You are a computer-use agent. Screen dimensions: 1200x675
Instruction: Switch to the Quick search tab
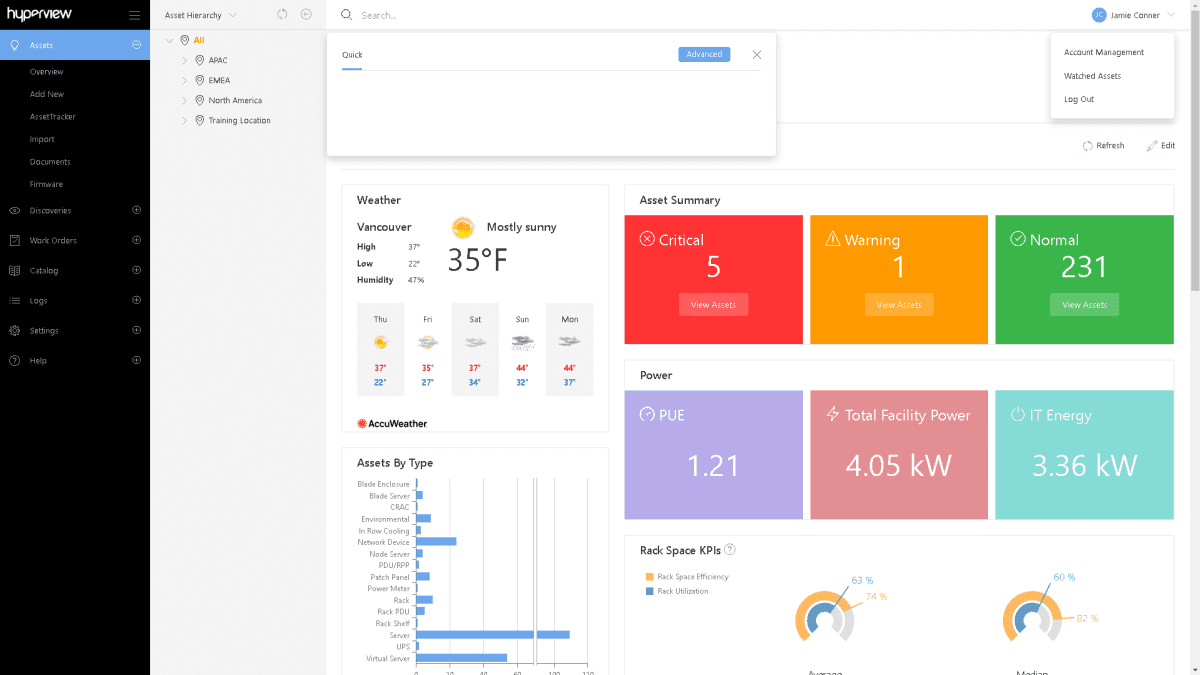[352, 55]
